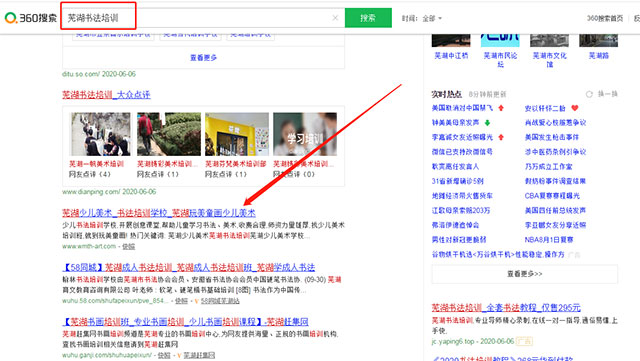The image size is (640, 361).
Task: Open 快照 beside wuhu.ganji.com url
Action: point(164,355)
